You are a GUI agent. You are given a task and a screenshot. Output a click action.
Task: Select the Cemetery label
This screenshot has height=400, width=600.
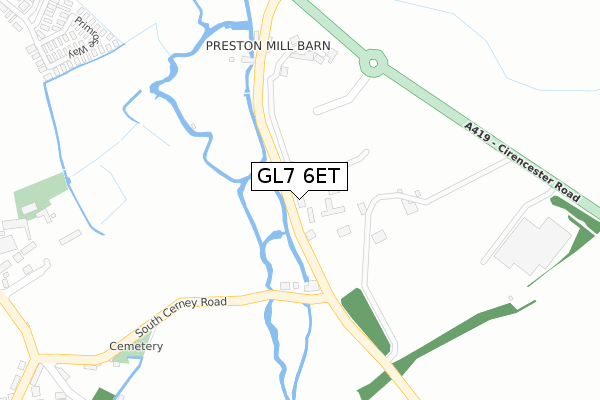tap(136, 346)
